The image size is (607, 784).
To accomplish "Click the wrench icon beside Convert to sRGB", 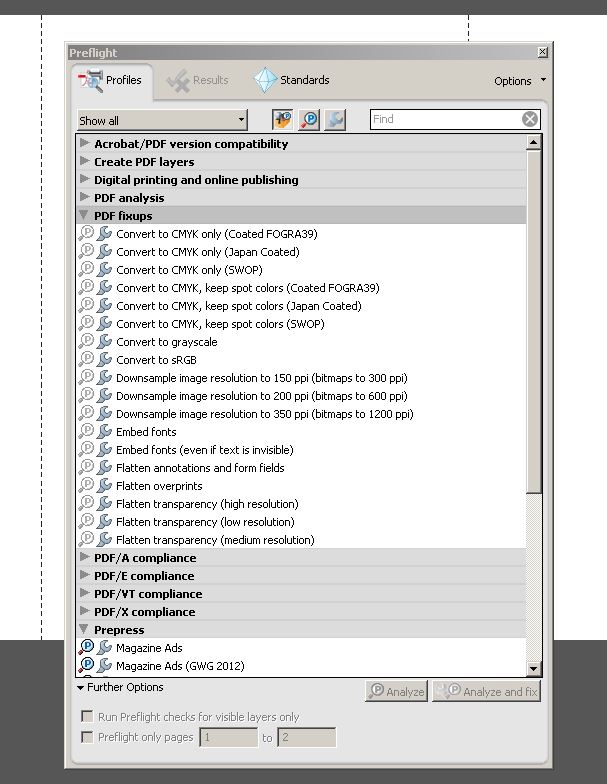I will (x=104, y=360).
